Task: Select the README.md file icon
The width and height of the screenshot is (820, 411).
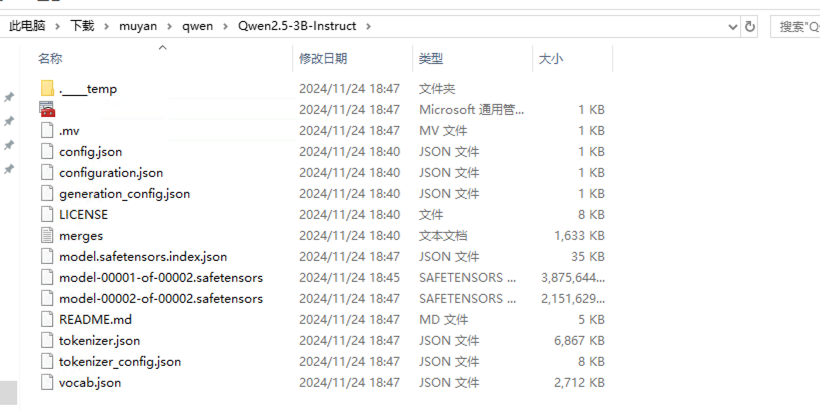Action: pos(47,320)
